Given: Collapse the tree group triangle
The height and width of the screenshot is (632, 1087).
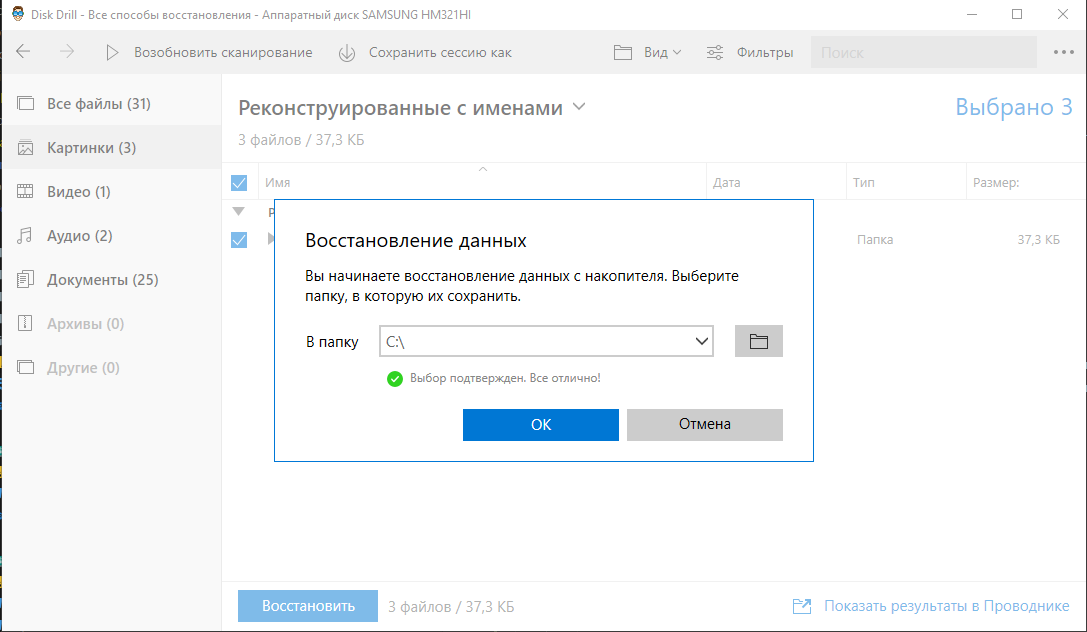Looking at the screenshot, I should [238, 211].
